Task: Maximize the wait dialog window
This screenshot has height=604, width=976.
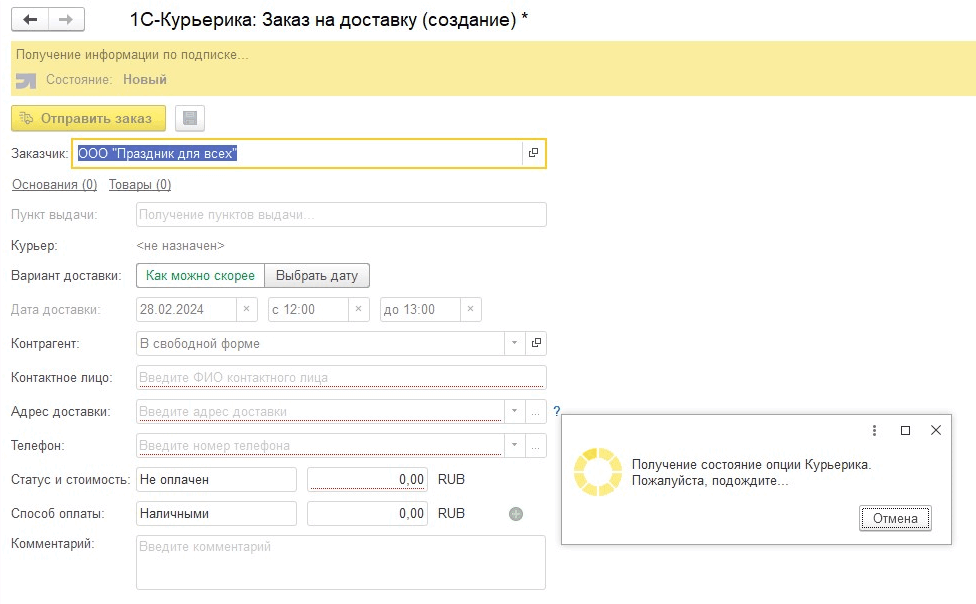Action: [906, 430]
